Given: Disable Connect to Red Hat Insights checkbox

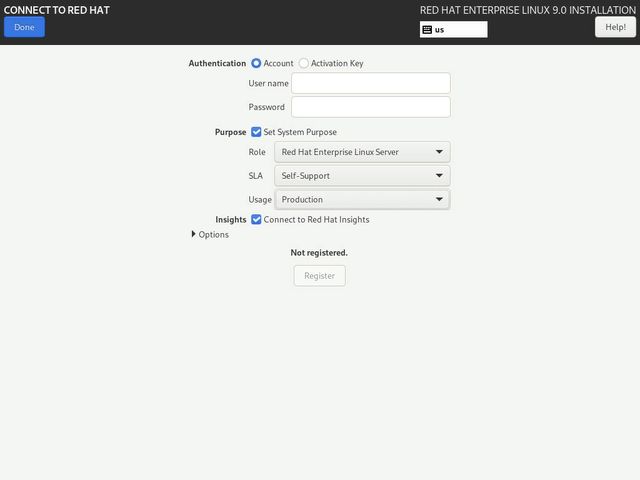Looking at the screenshot, I should click(x=256, y=219).
